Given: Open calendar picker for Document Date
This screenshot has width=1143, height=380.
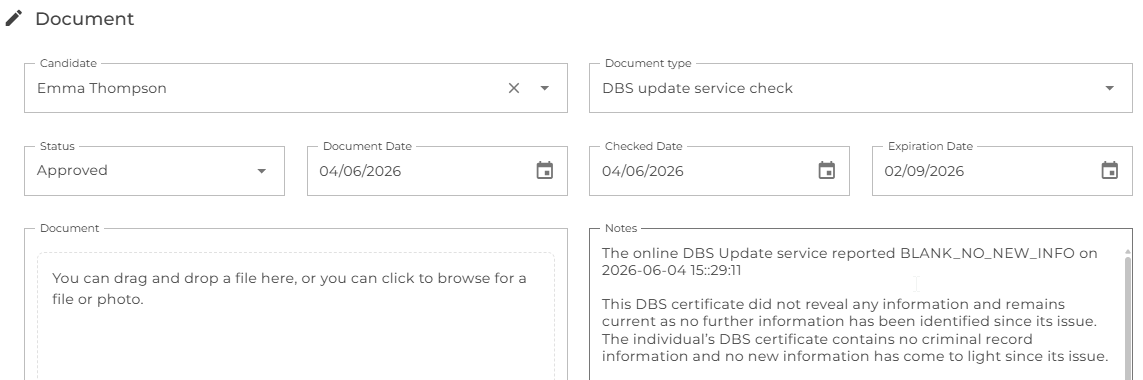Looking at the screenshot, I should [545, 171].
